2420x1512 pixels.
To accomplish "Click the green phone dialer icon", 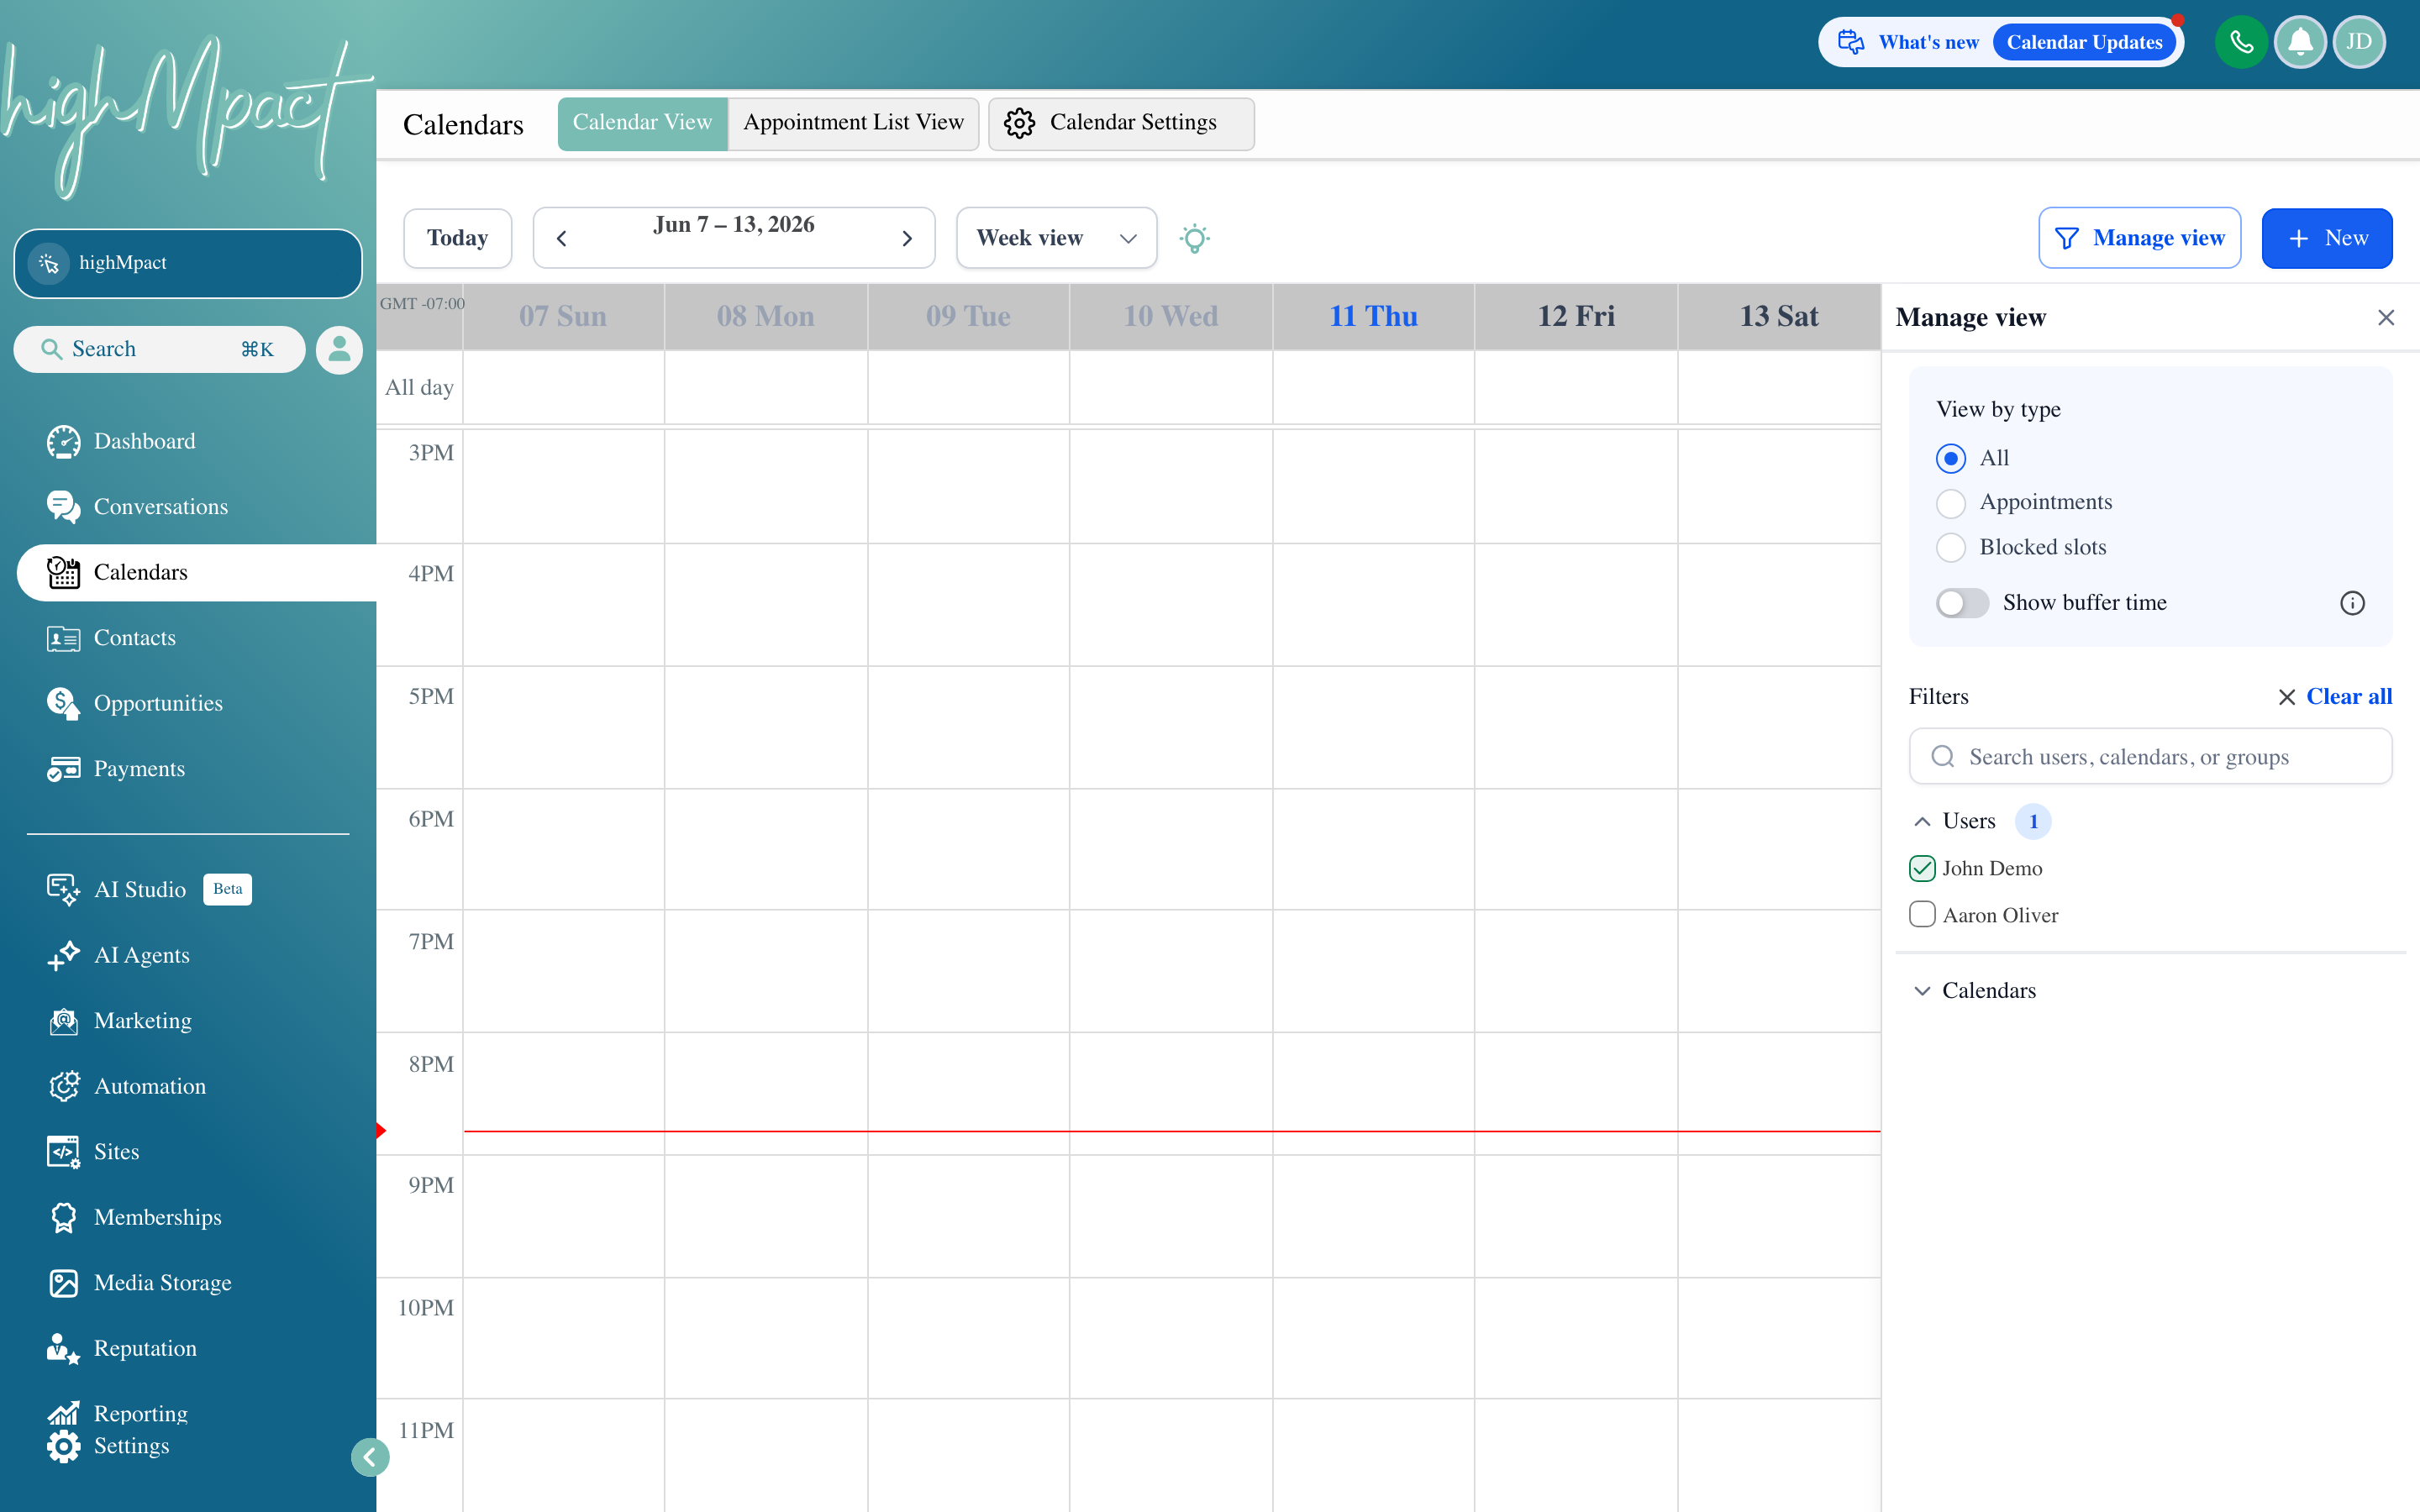I will click(2240, 42).
